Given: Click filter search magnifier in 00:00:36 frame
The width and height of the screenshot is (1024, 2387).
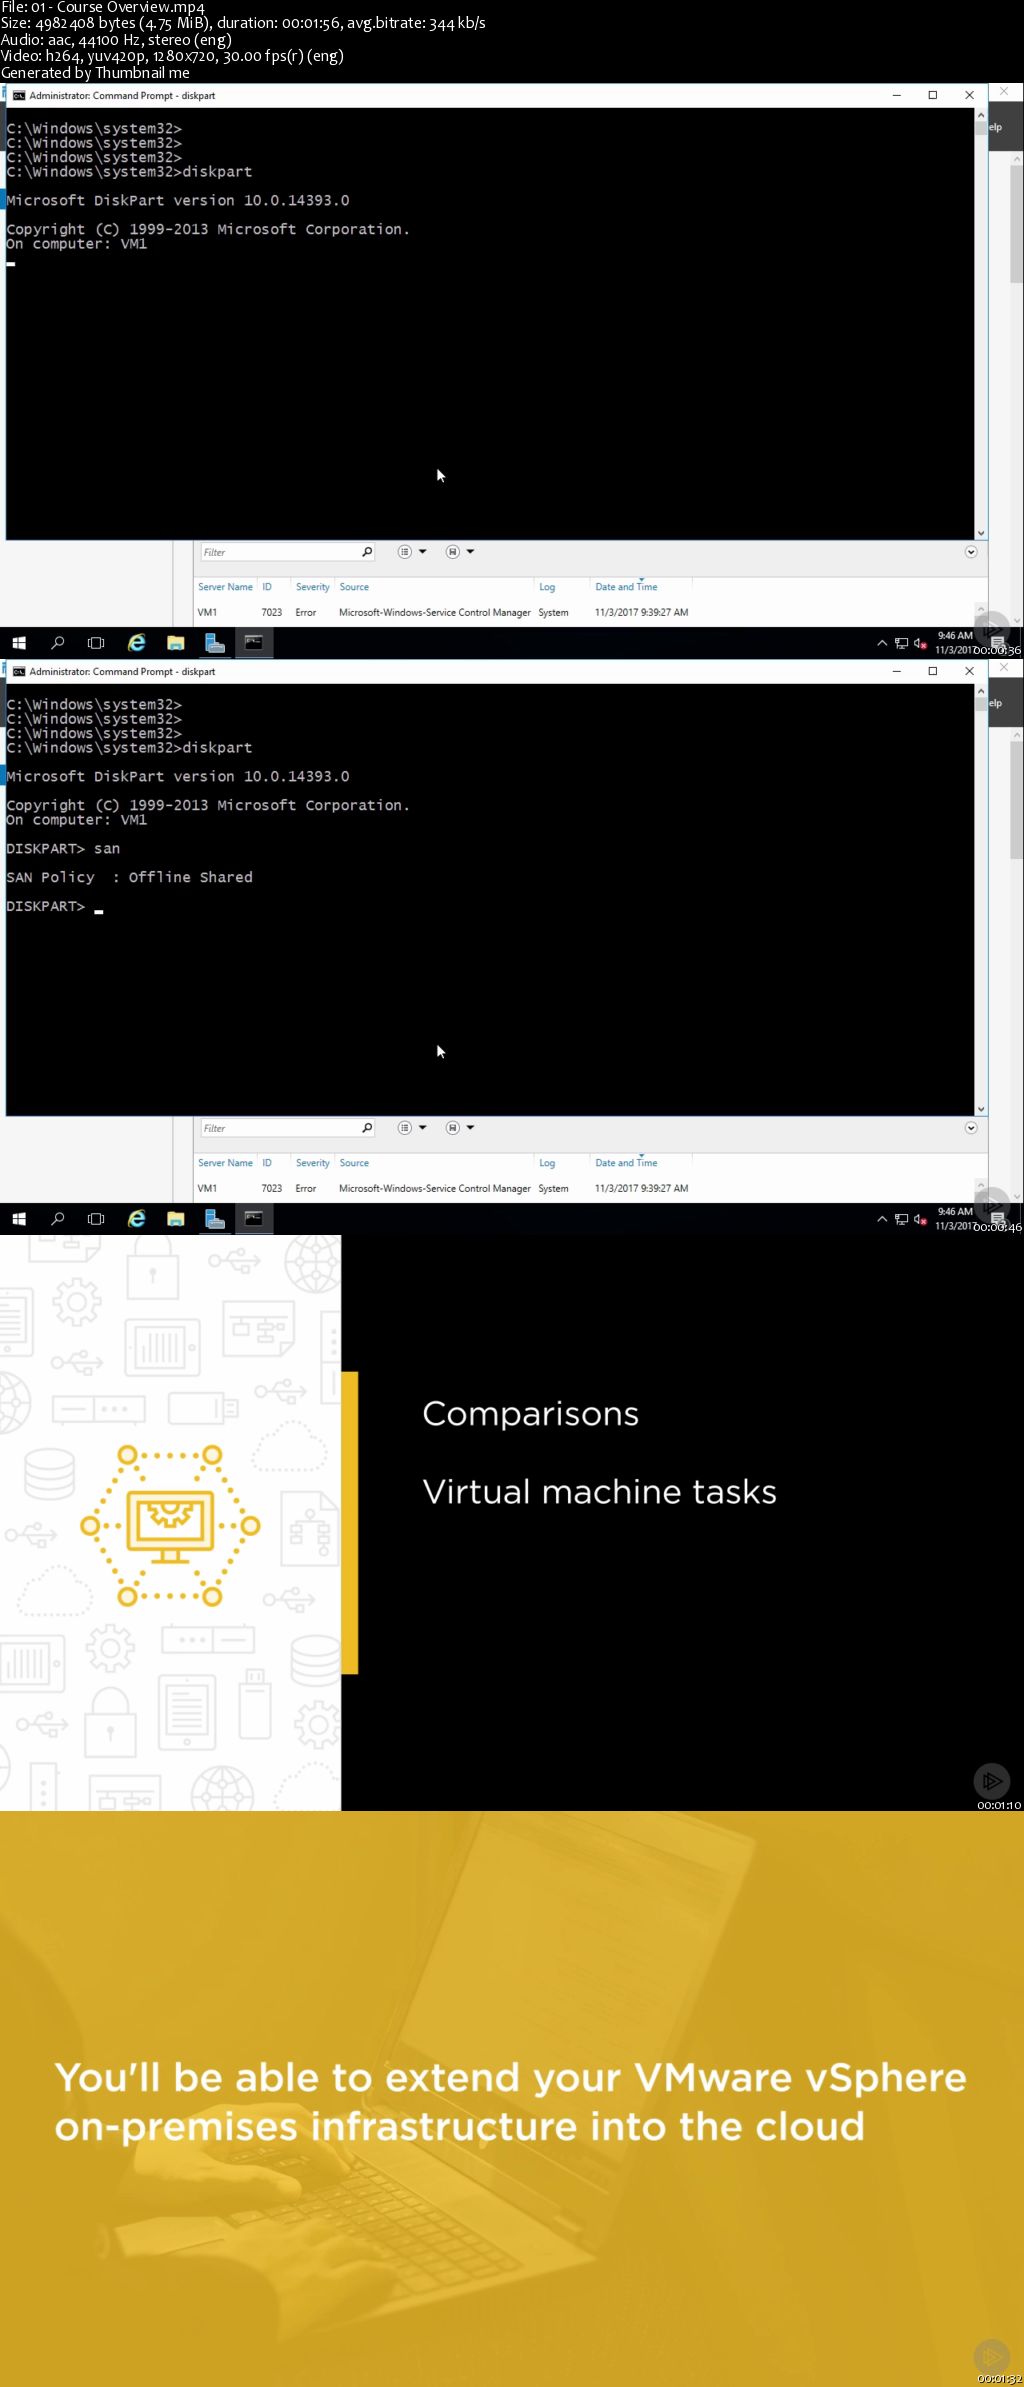Looking at the screenshot, I should [367, 552].
